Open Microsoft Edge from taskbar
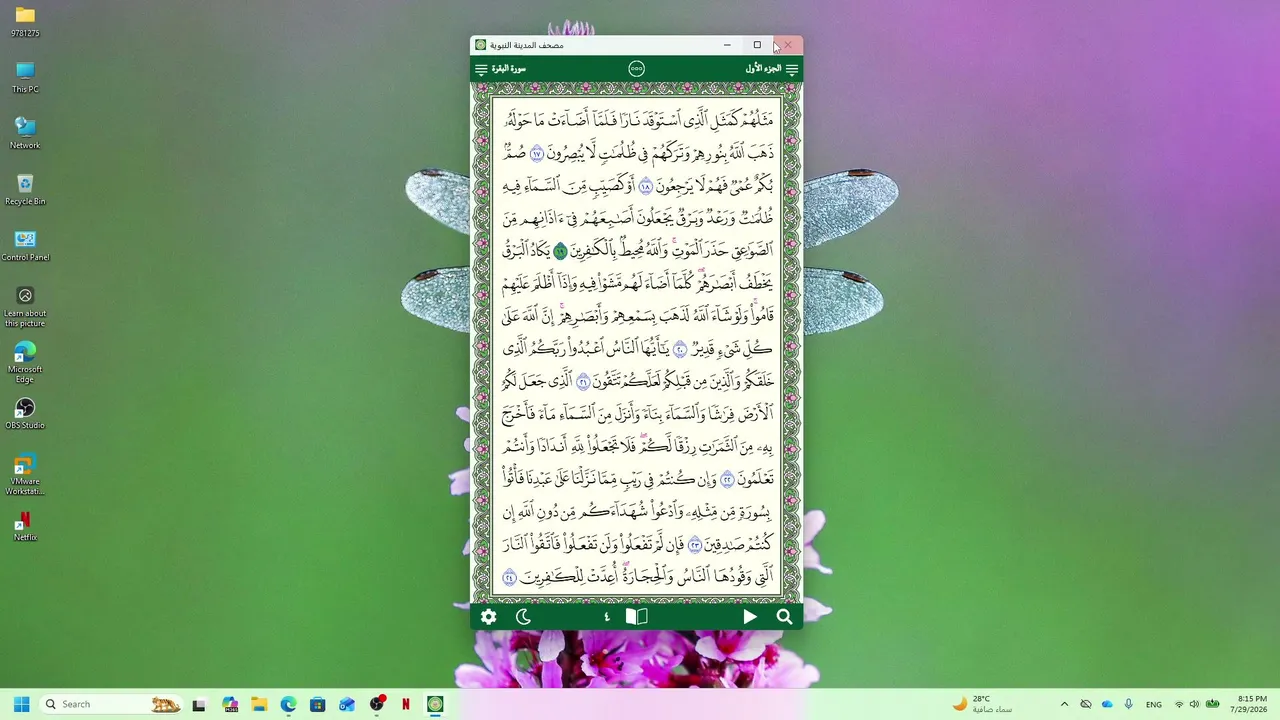1280x720 pixels. pos(288,704)
